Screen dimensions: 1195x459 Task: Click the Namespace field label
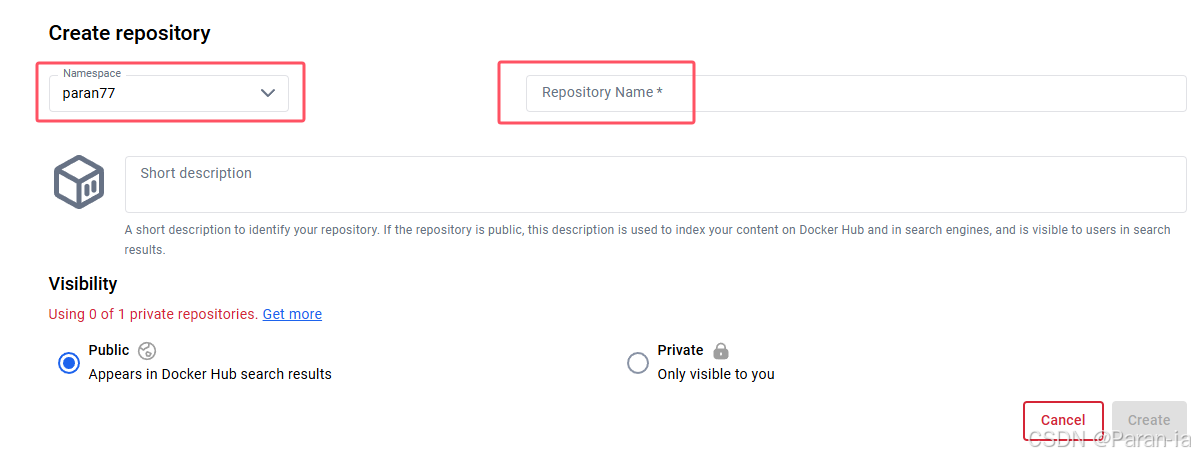click(x=91, y=73)
